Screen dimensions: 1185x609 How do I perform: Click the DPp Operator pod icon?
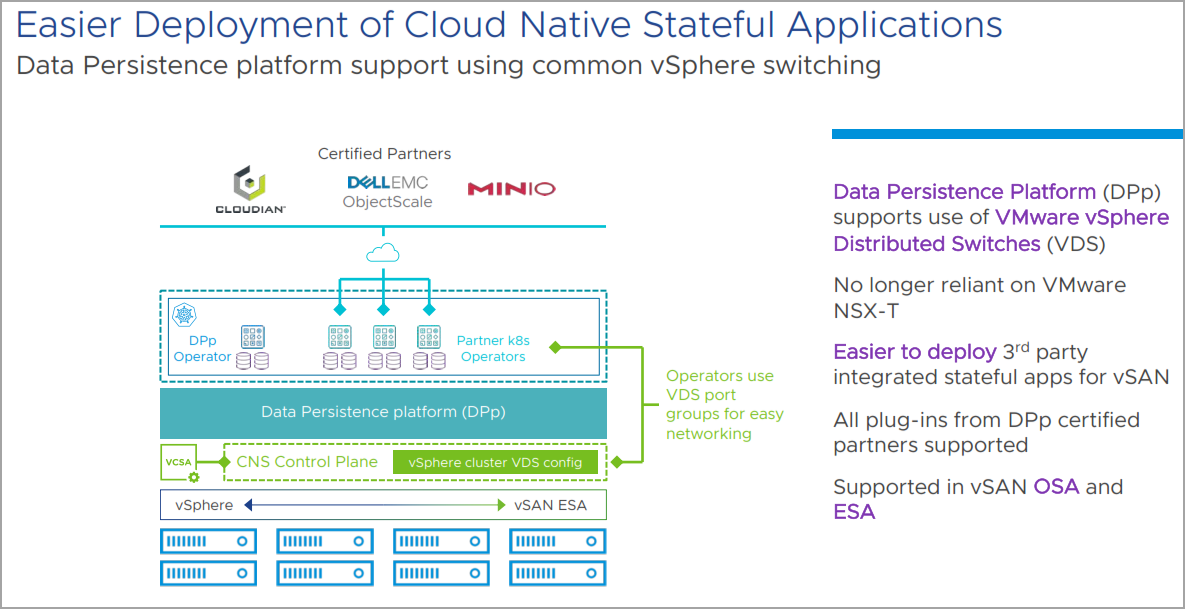pos(252,337)
